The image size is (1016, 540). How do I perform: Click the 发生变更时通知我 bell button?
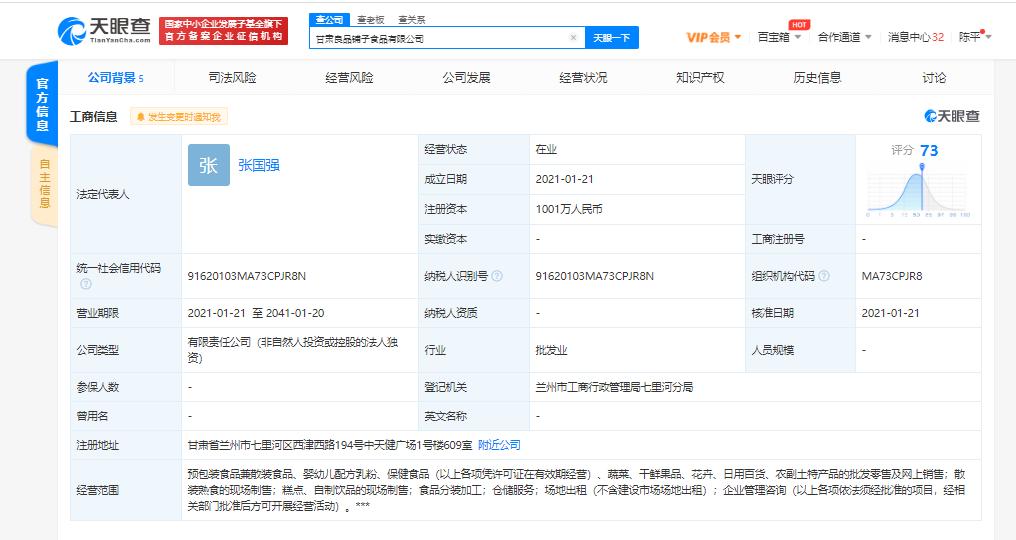point(179,117)
